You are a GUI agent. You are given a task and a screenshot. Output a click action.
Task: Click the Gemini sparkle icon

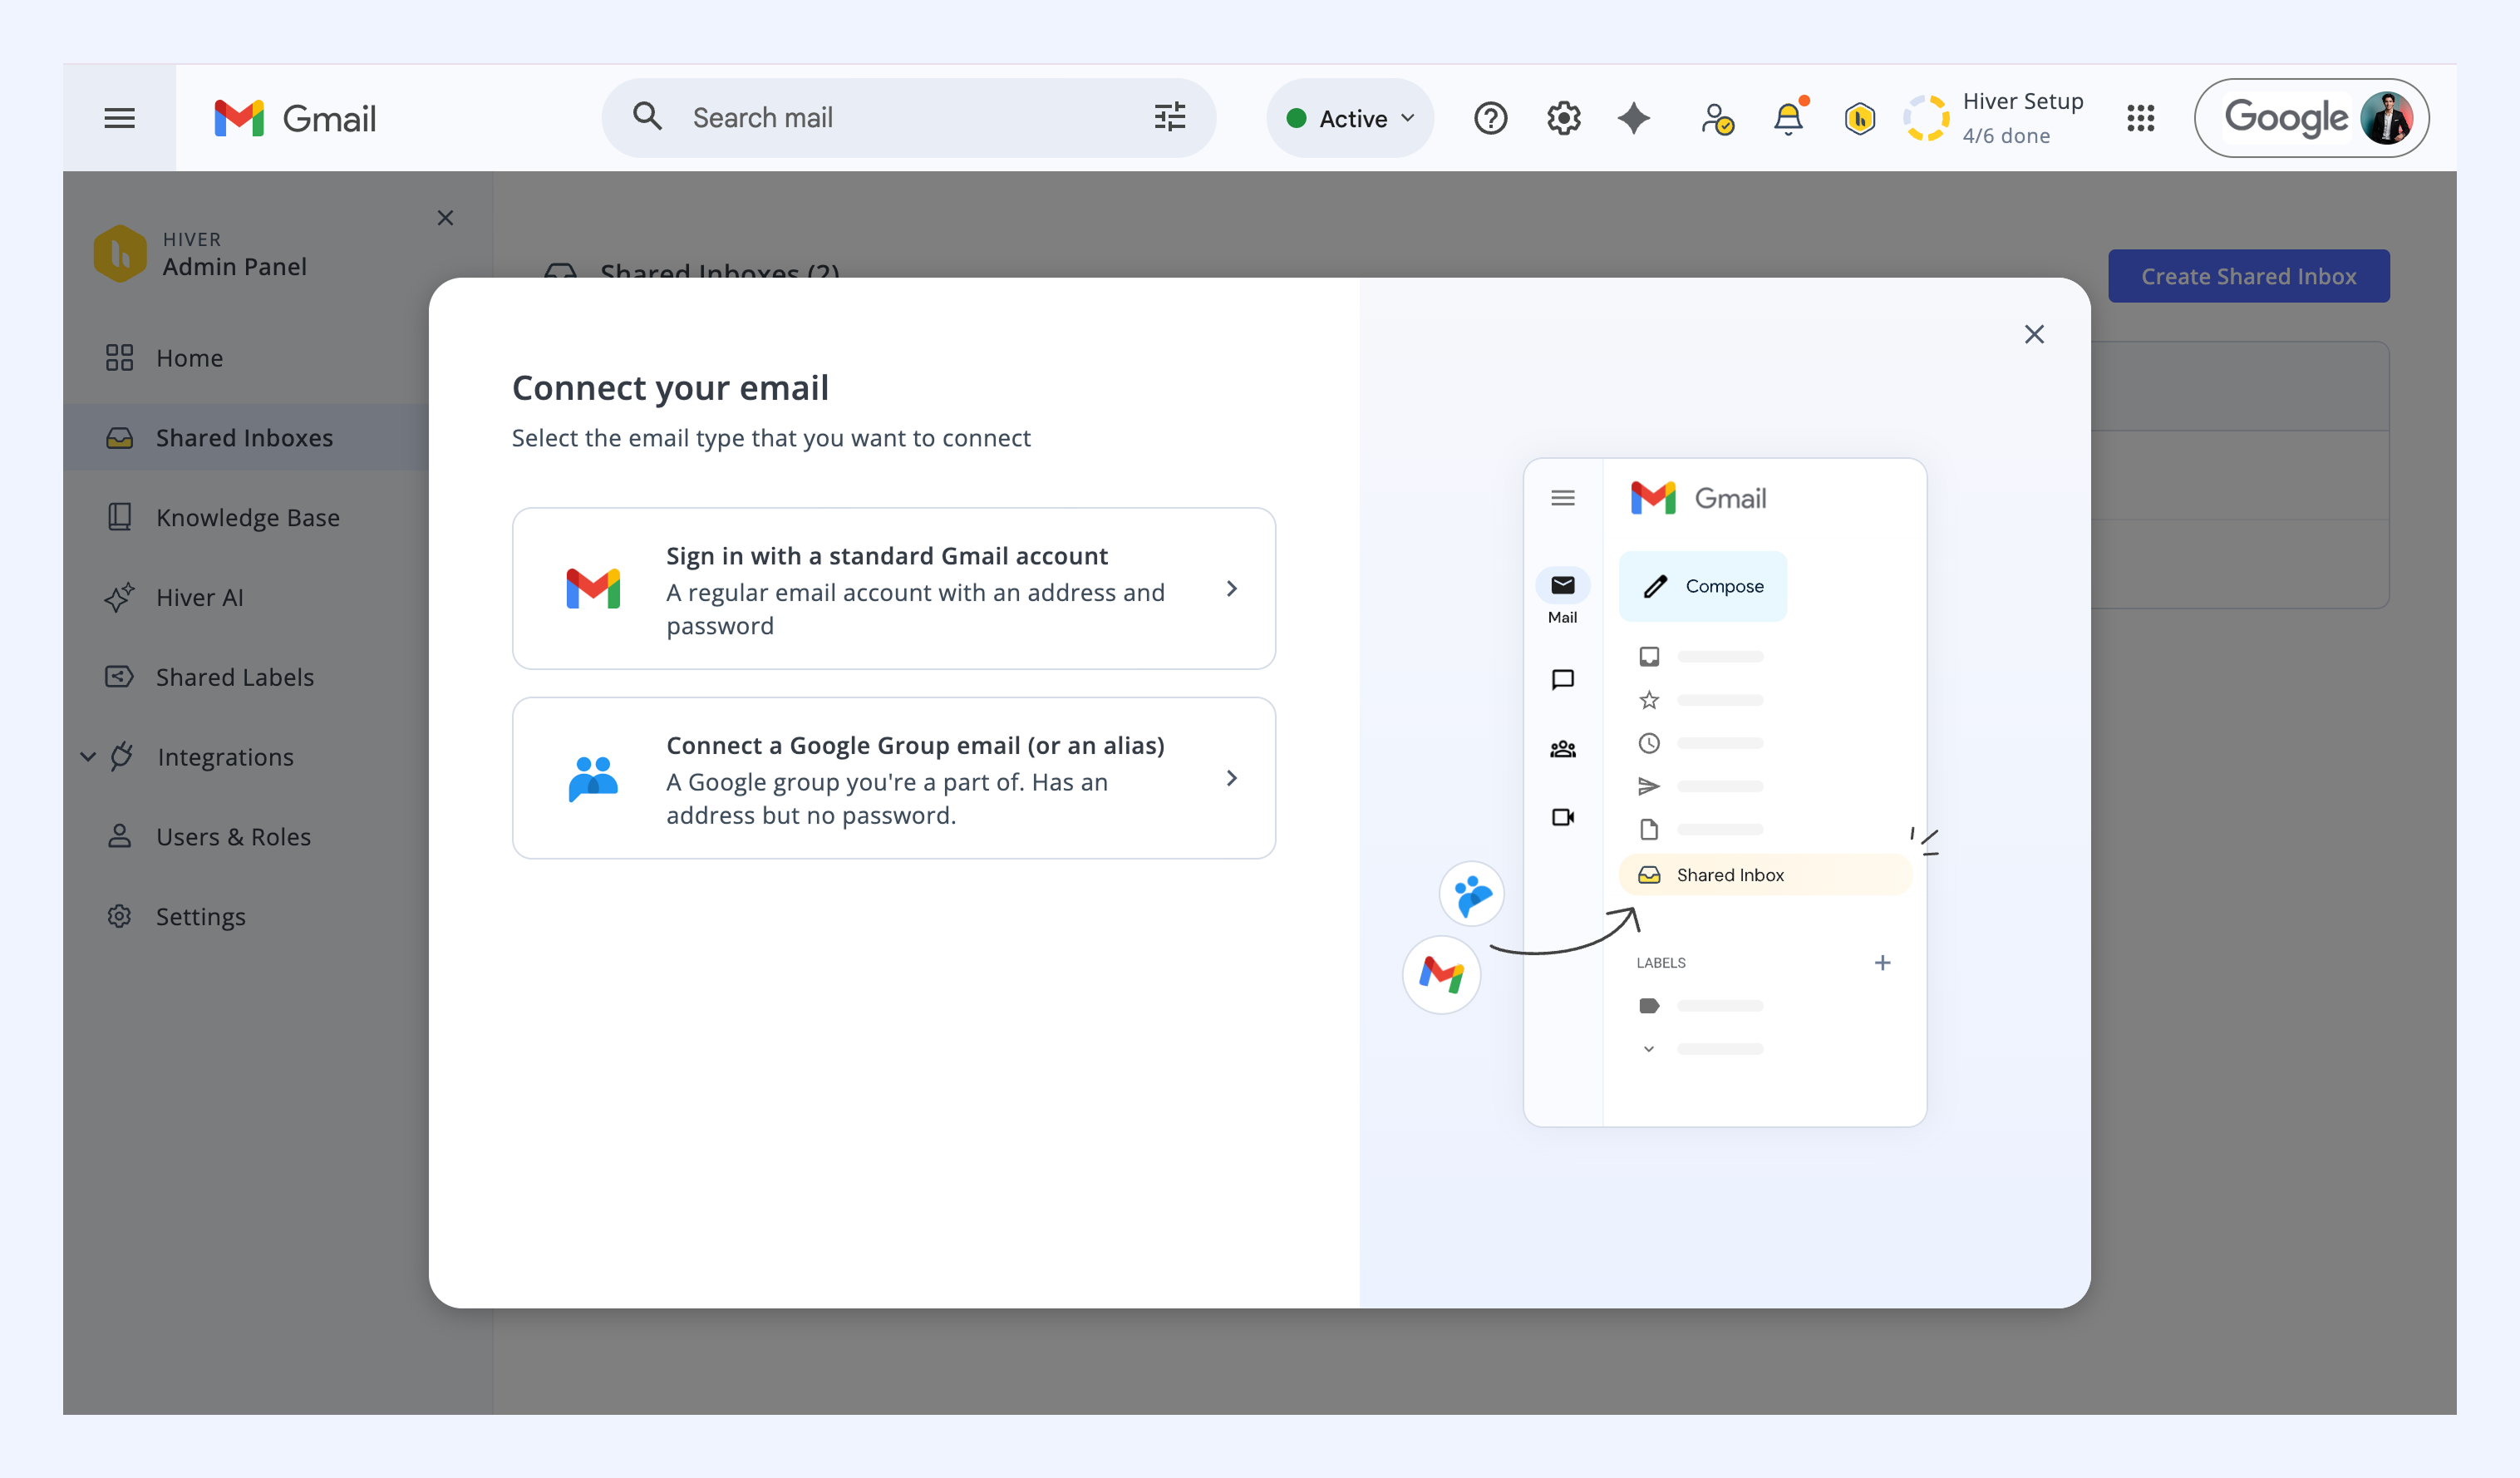point(1634,118)
